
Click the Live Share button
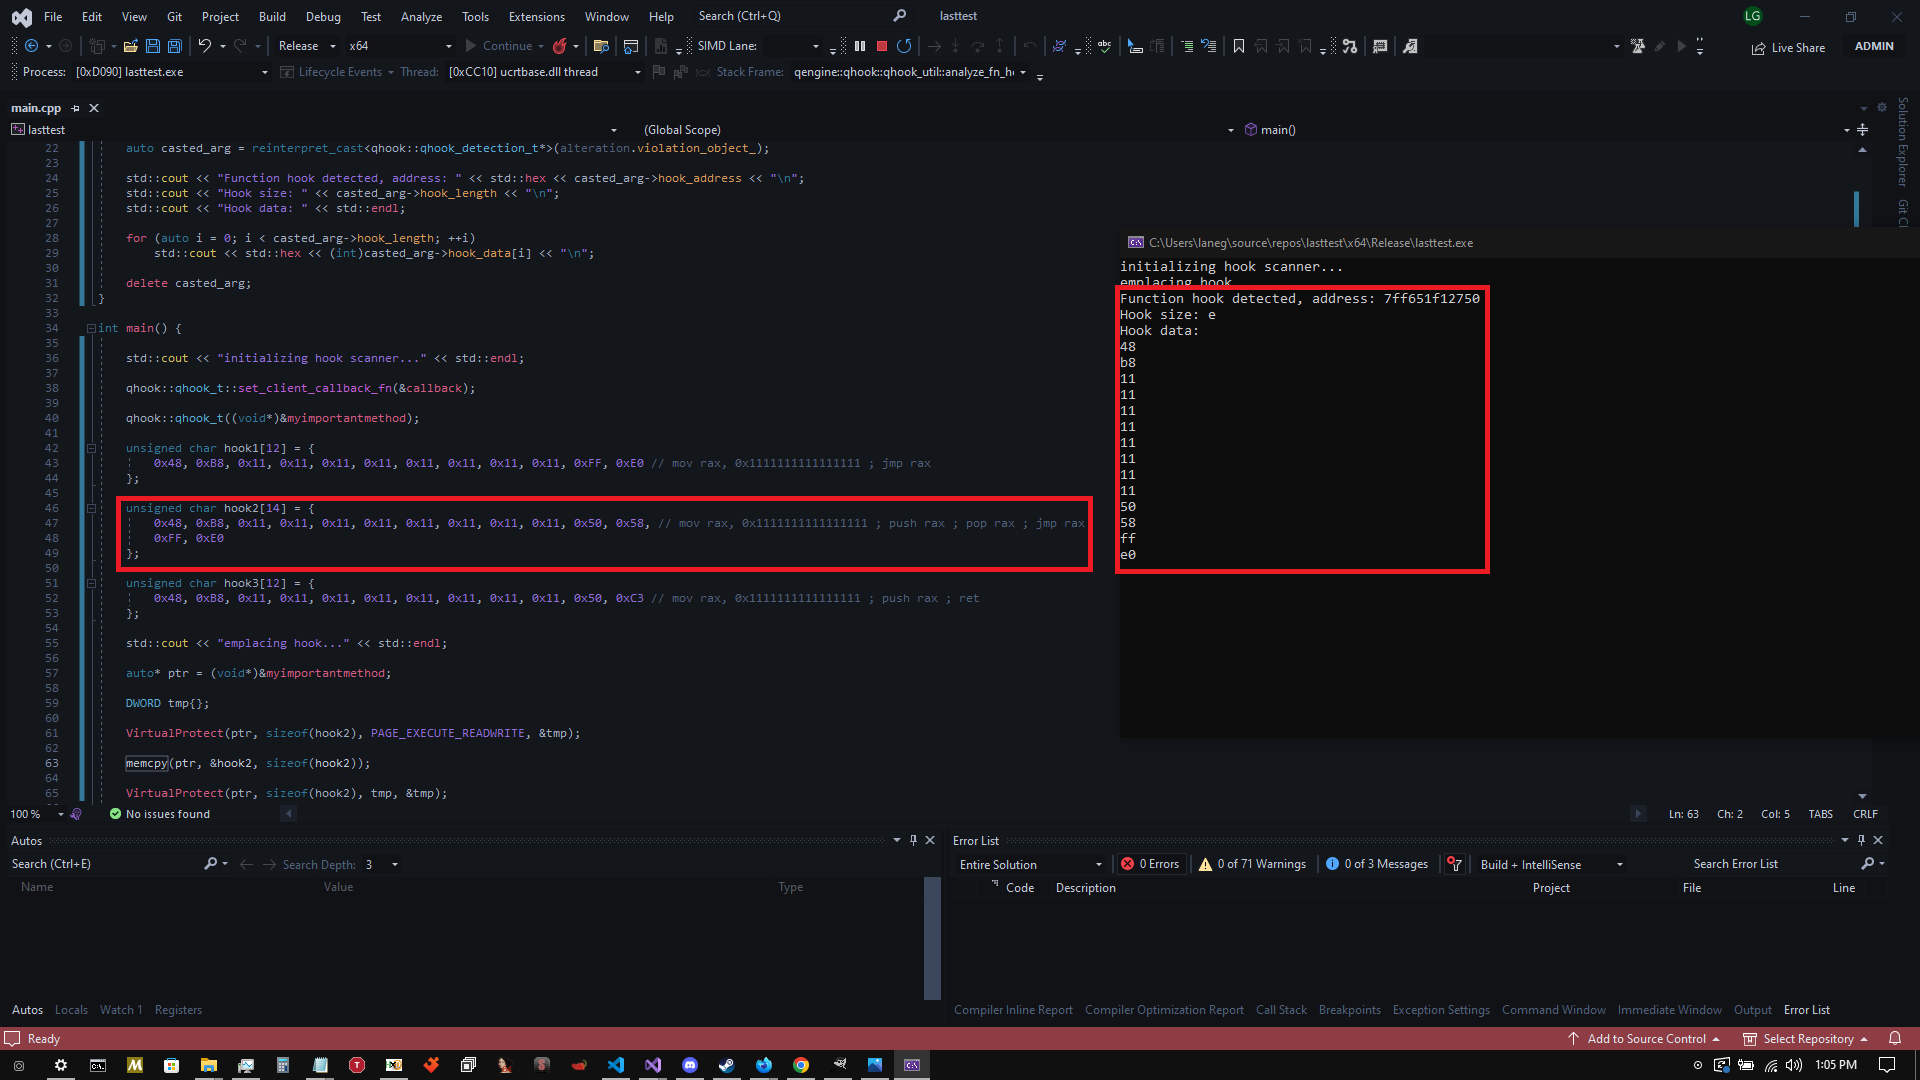pos(1788,47)
